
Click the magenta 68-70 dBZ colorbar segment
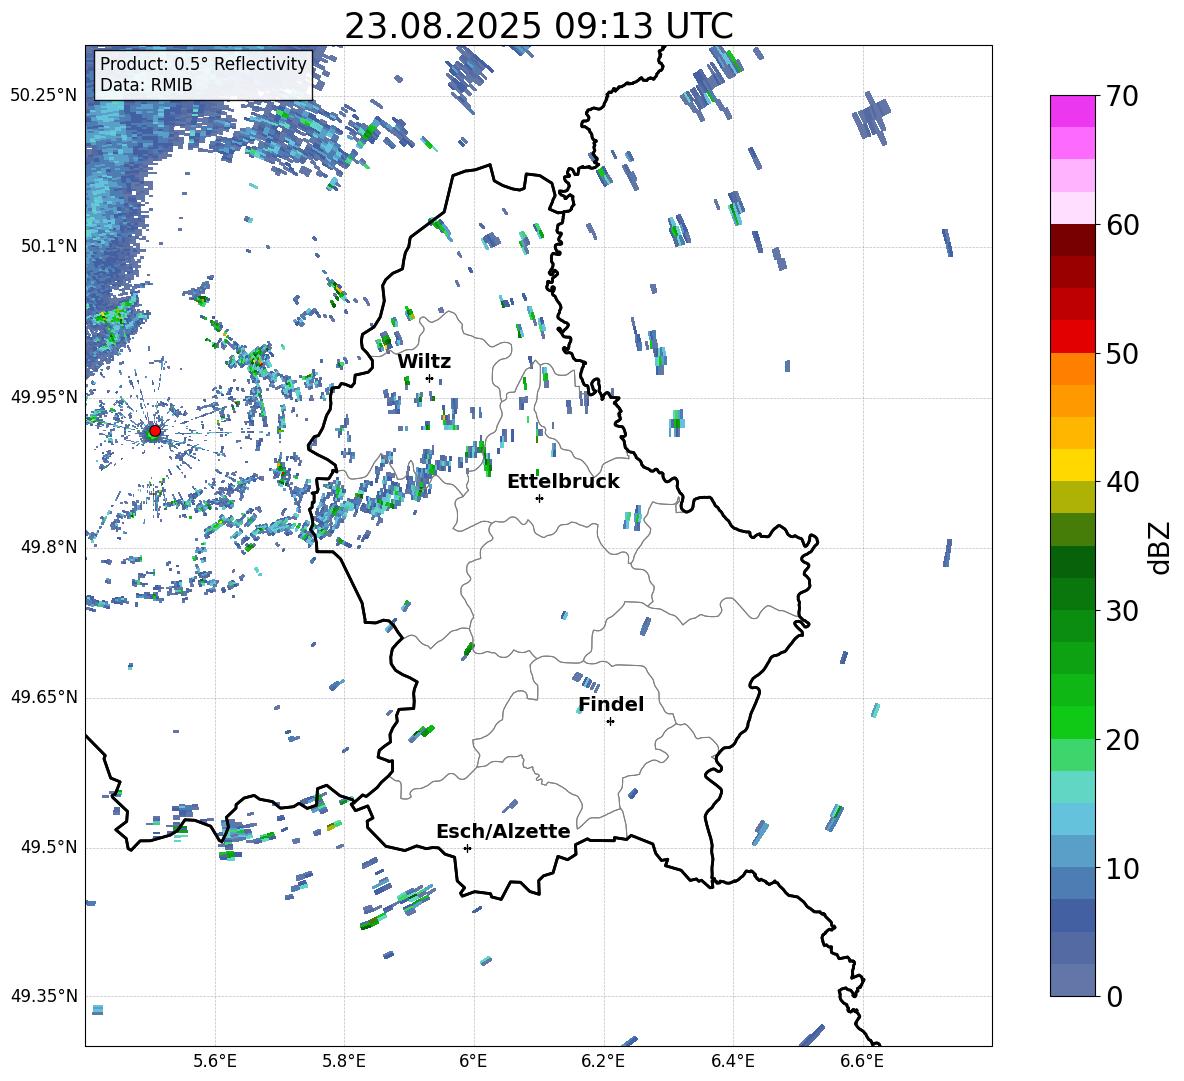click(x=1072, y=111)
